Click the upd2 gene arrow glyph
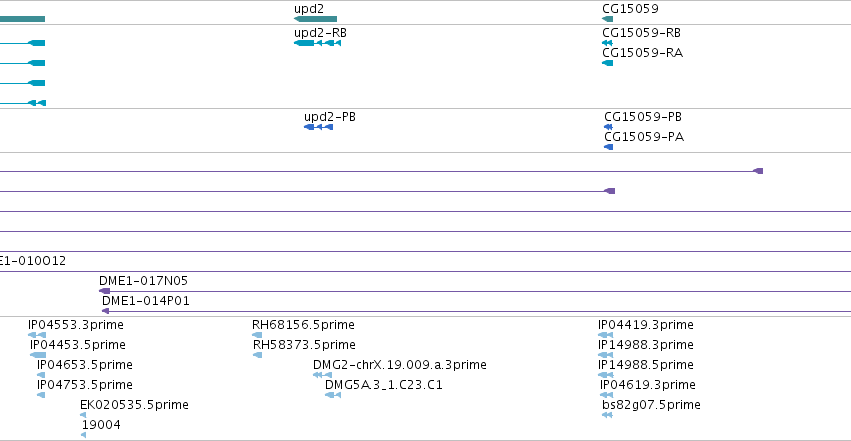This screenshot has height=441, width=851. point(315,19)
